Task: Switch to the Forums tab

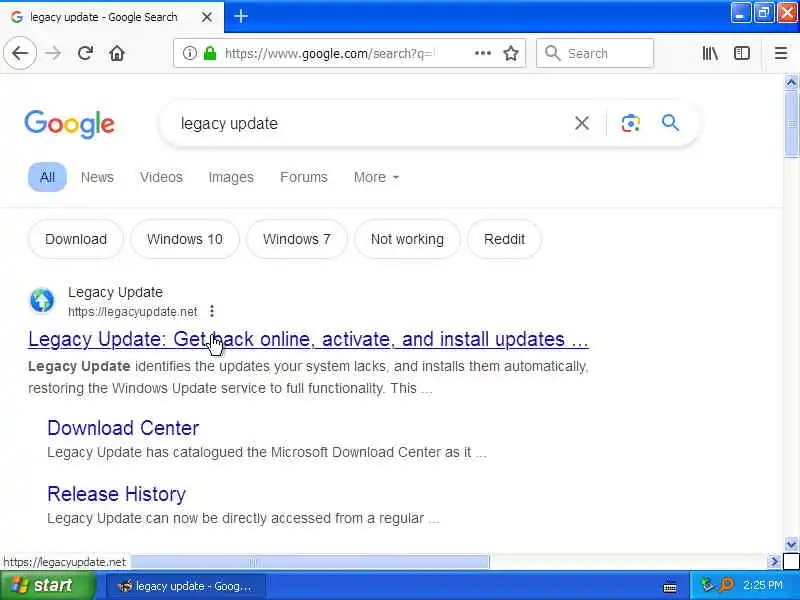Action: click(x=304, y=177)
